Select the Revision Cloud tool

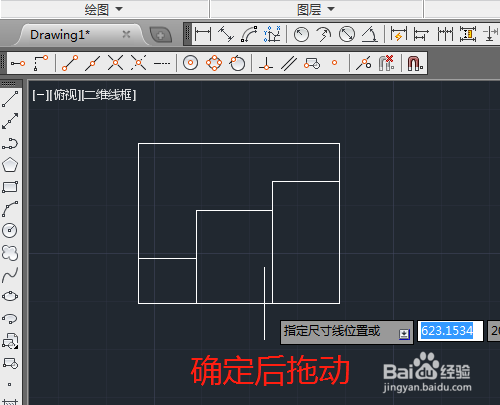point(10,253)
